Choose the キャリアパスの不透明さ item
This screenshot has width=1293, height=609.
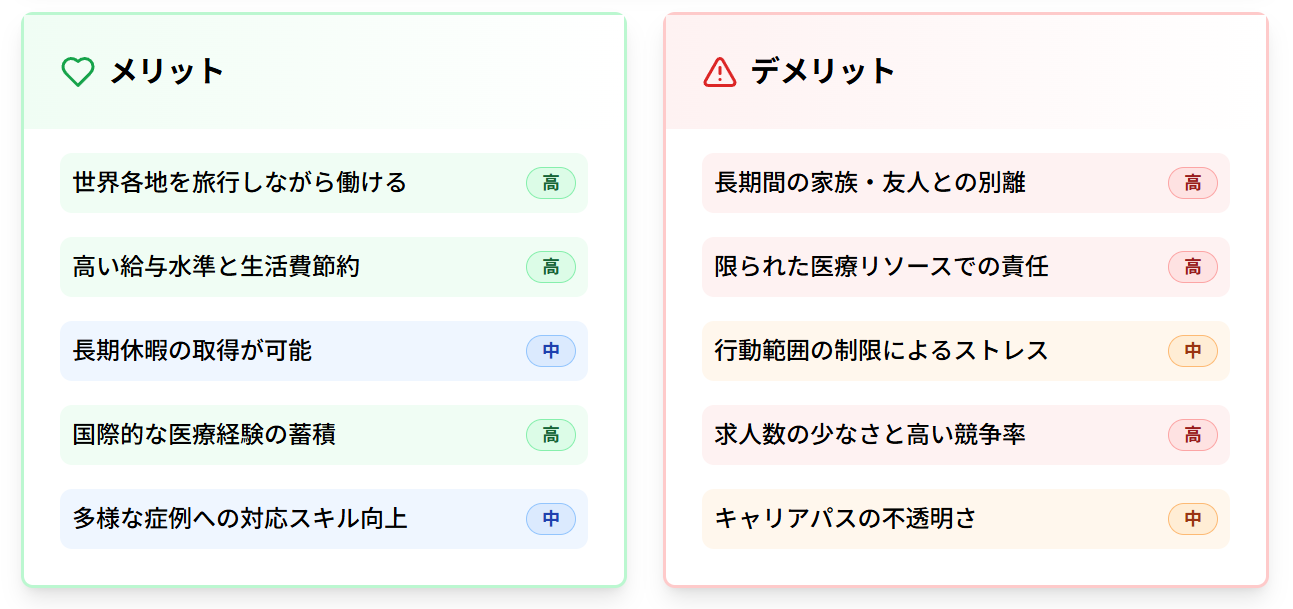click(x=966, y=519)
